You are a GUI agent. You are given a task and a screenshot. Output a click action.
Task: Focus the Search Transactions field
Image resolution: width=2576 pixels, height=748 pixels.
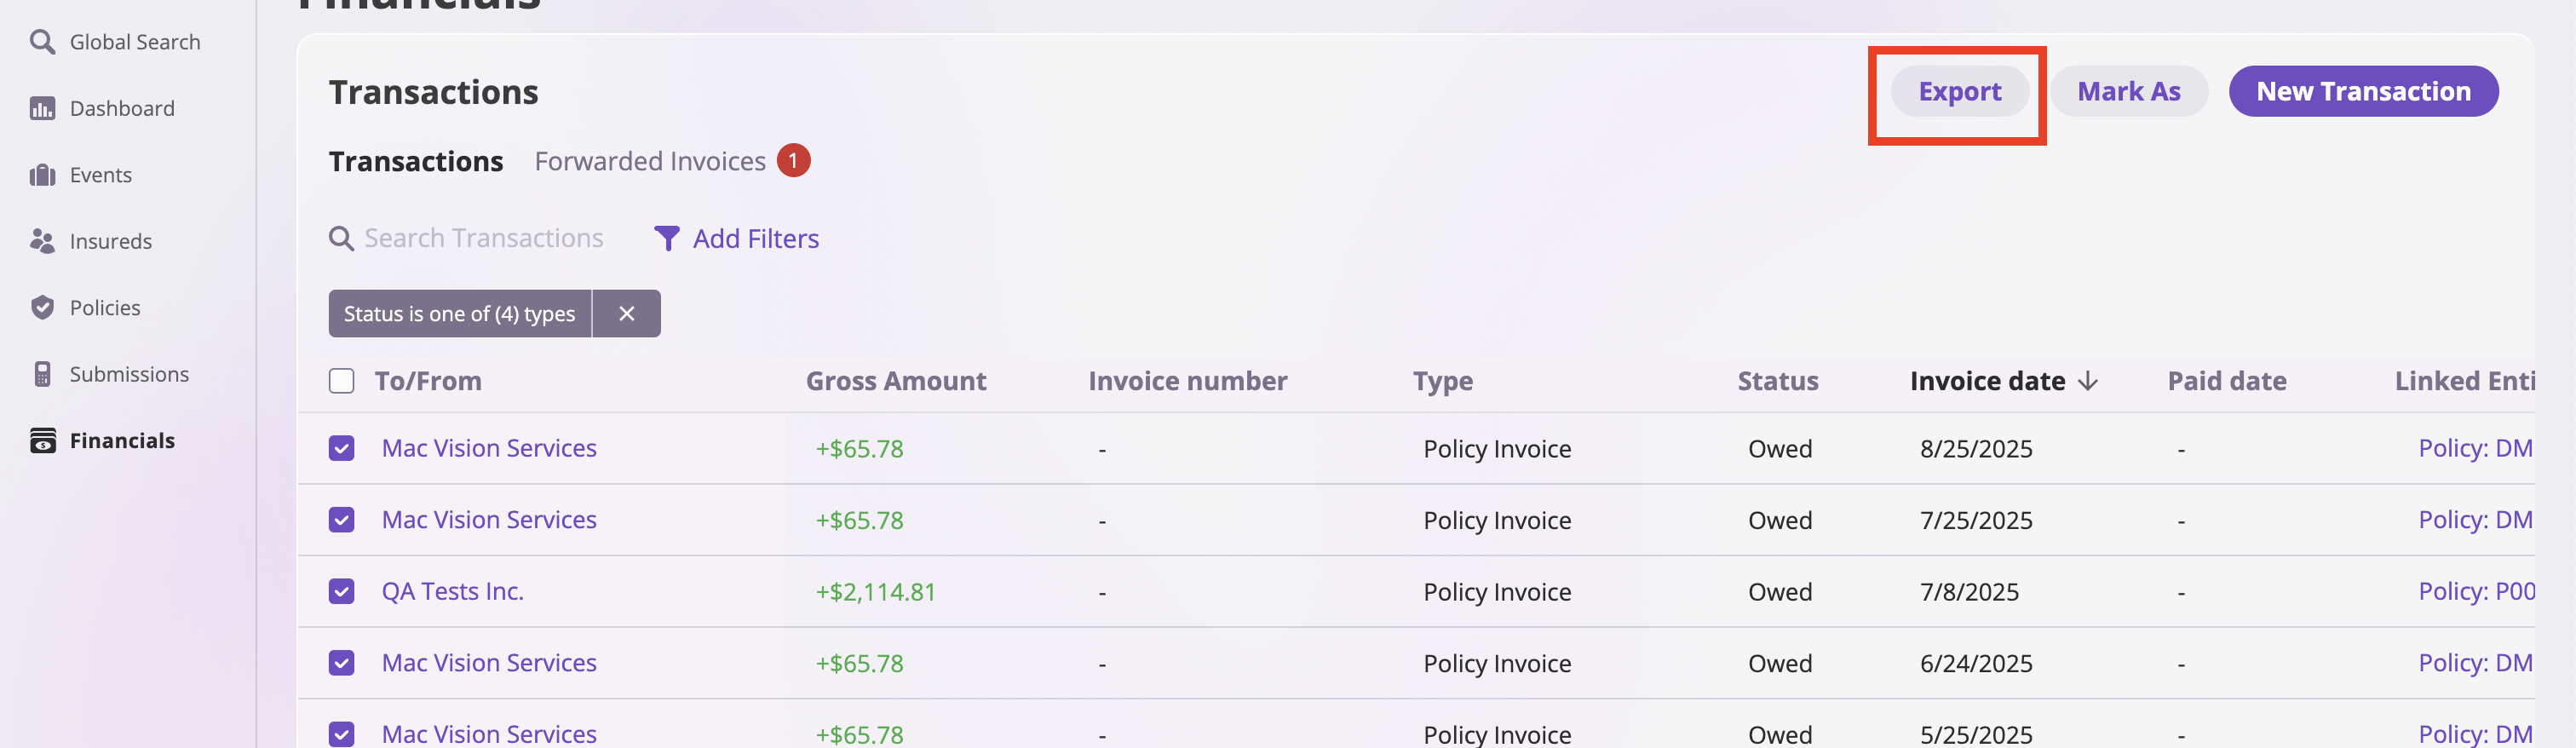[483, 238]
